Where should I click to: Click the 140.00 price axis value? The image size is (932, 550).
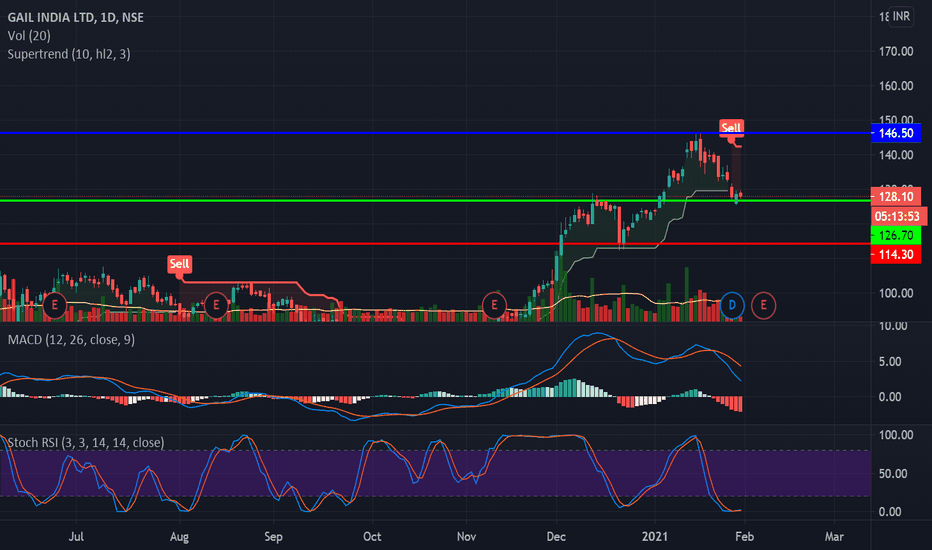coord(896,155)
